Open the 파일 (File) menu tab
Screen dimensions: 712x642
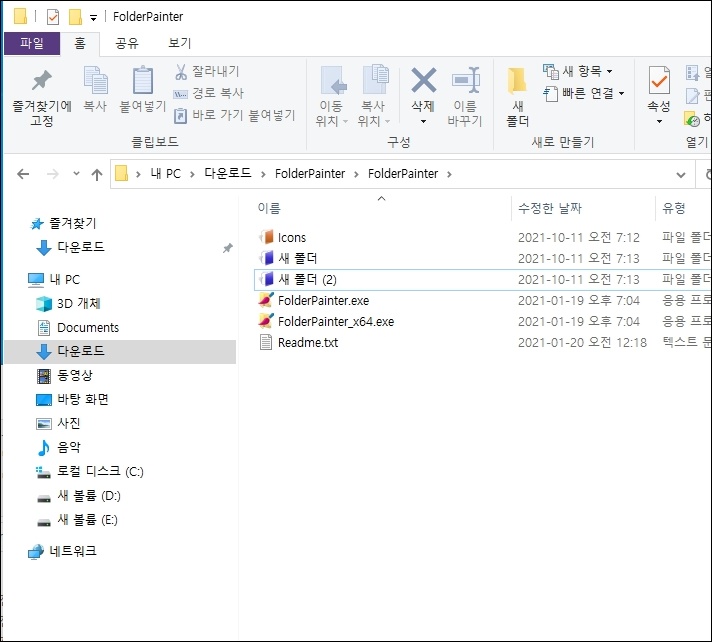32,44
